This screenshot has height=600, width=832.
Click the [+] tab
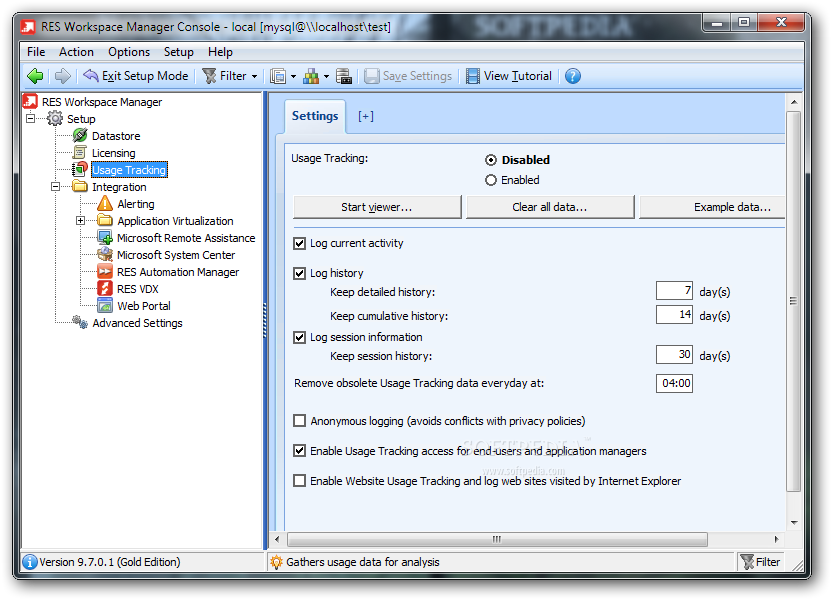366,116
